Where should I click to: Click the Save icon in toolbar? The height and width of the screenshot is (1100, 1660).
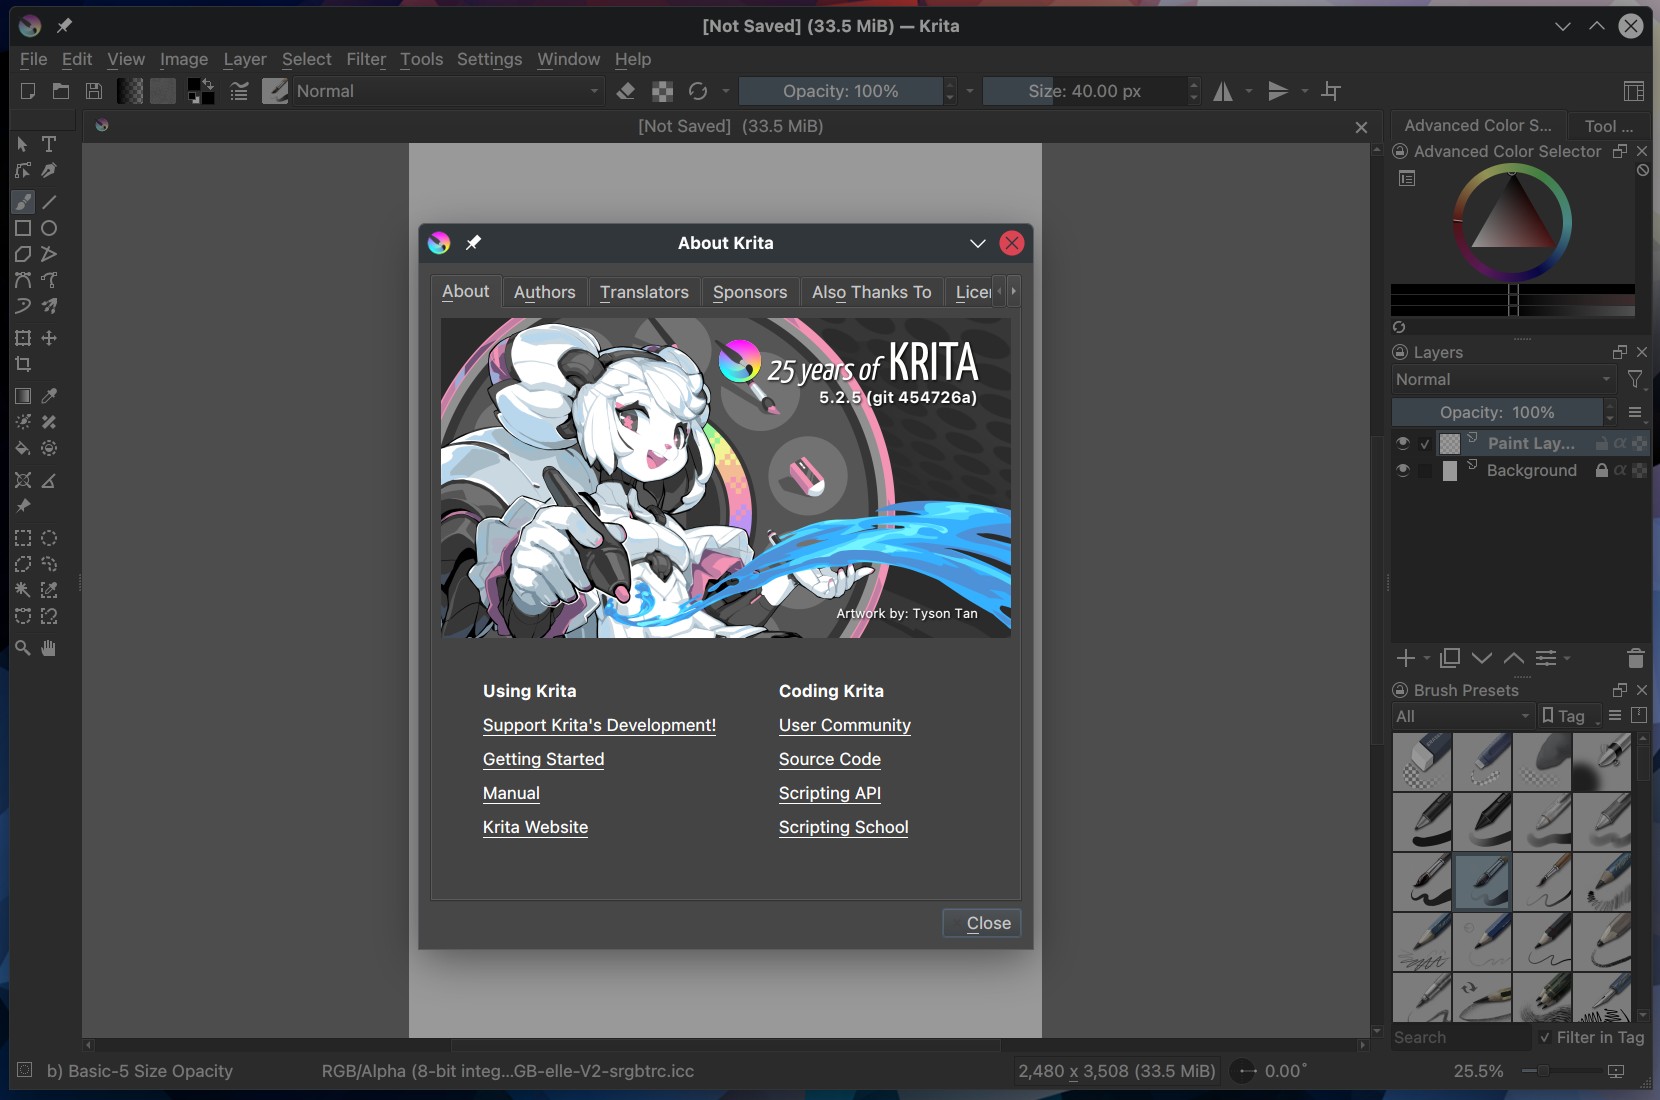click(94, 91)
